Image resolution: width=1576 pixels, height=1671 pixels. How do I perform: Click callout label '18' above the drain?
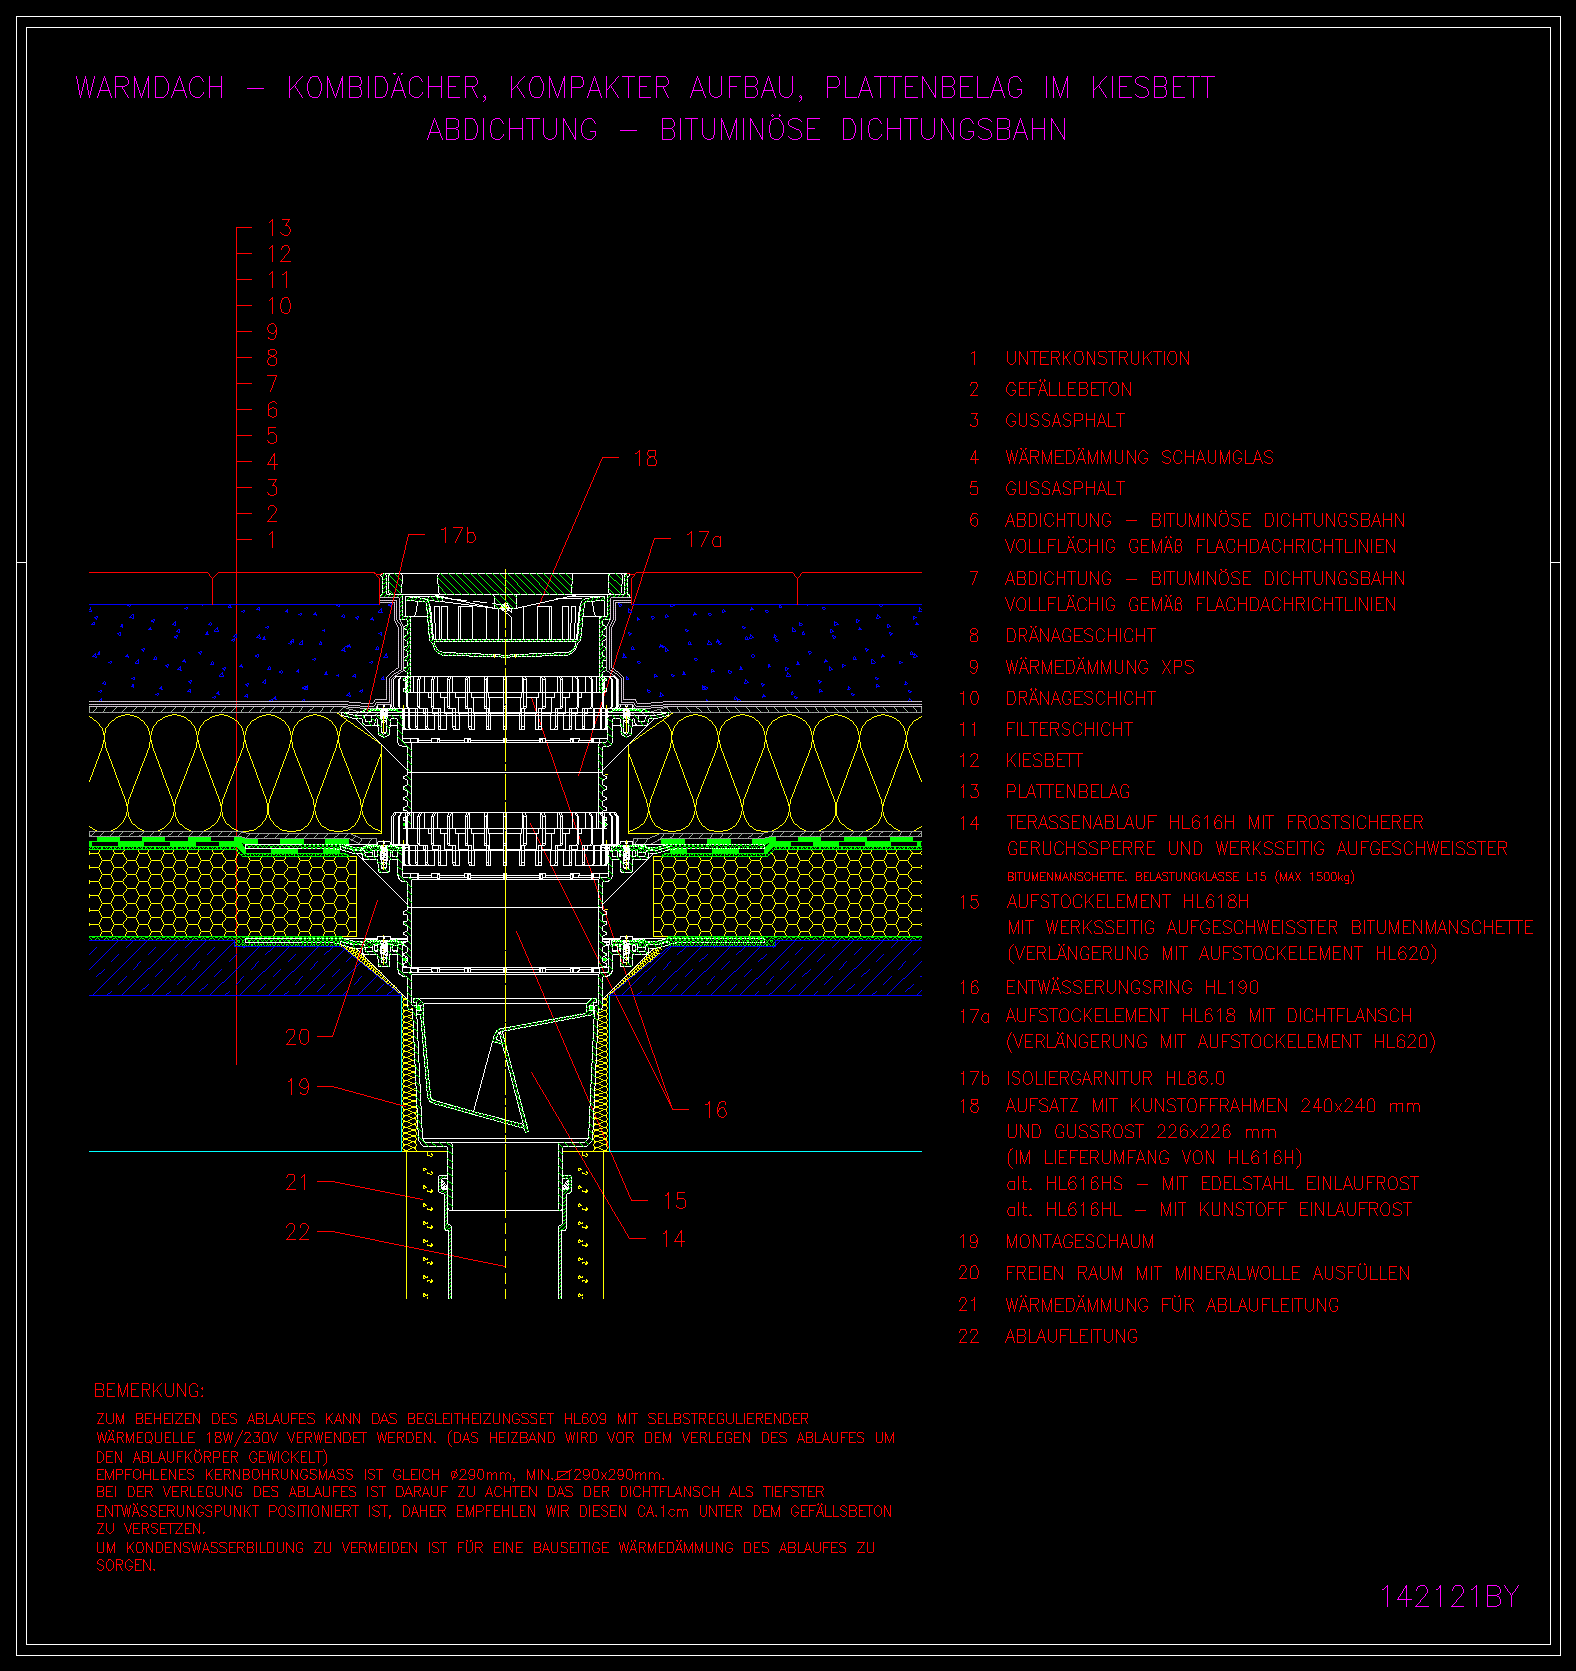pyautogui.click(x=646, y=458)
